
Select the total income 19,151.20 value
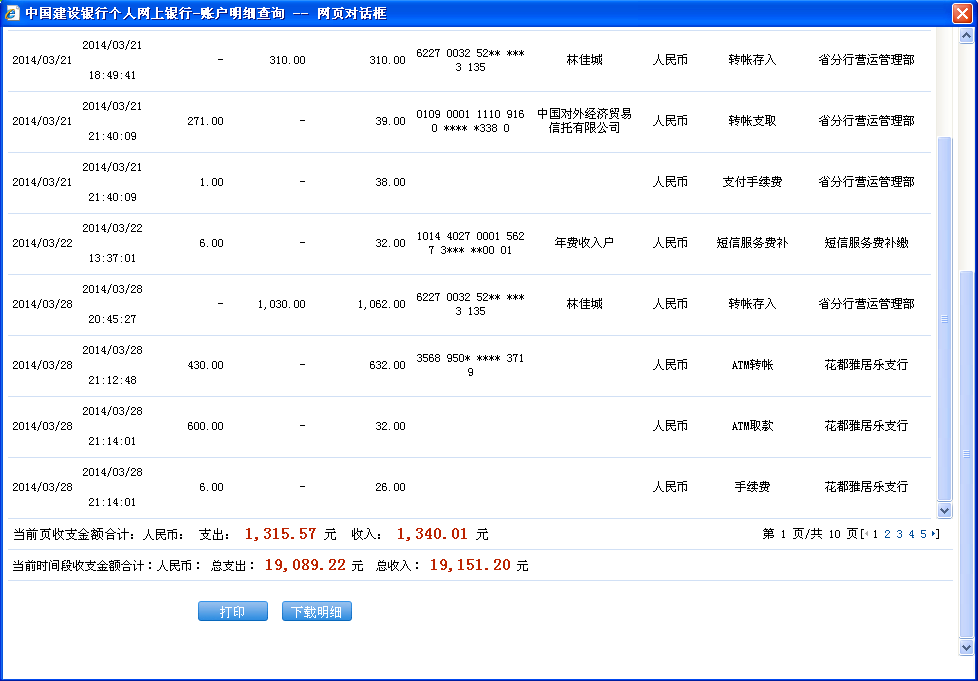click(470, 566)
